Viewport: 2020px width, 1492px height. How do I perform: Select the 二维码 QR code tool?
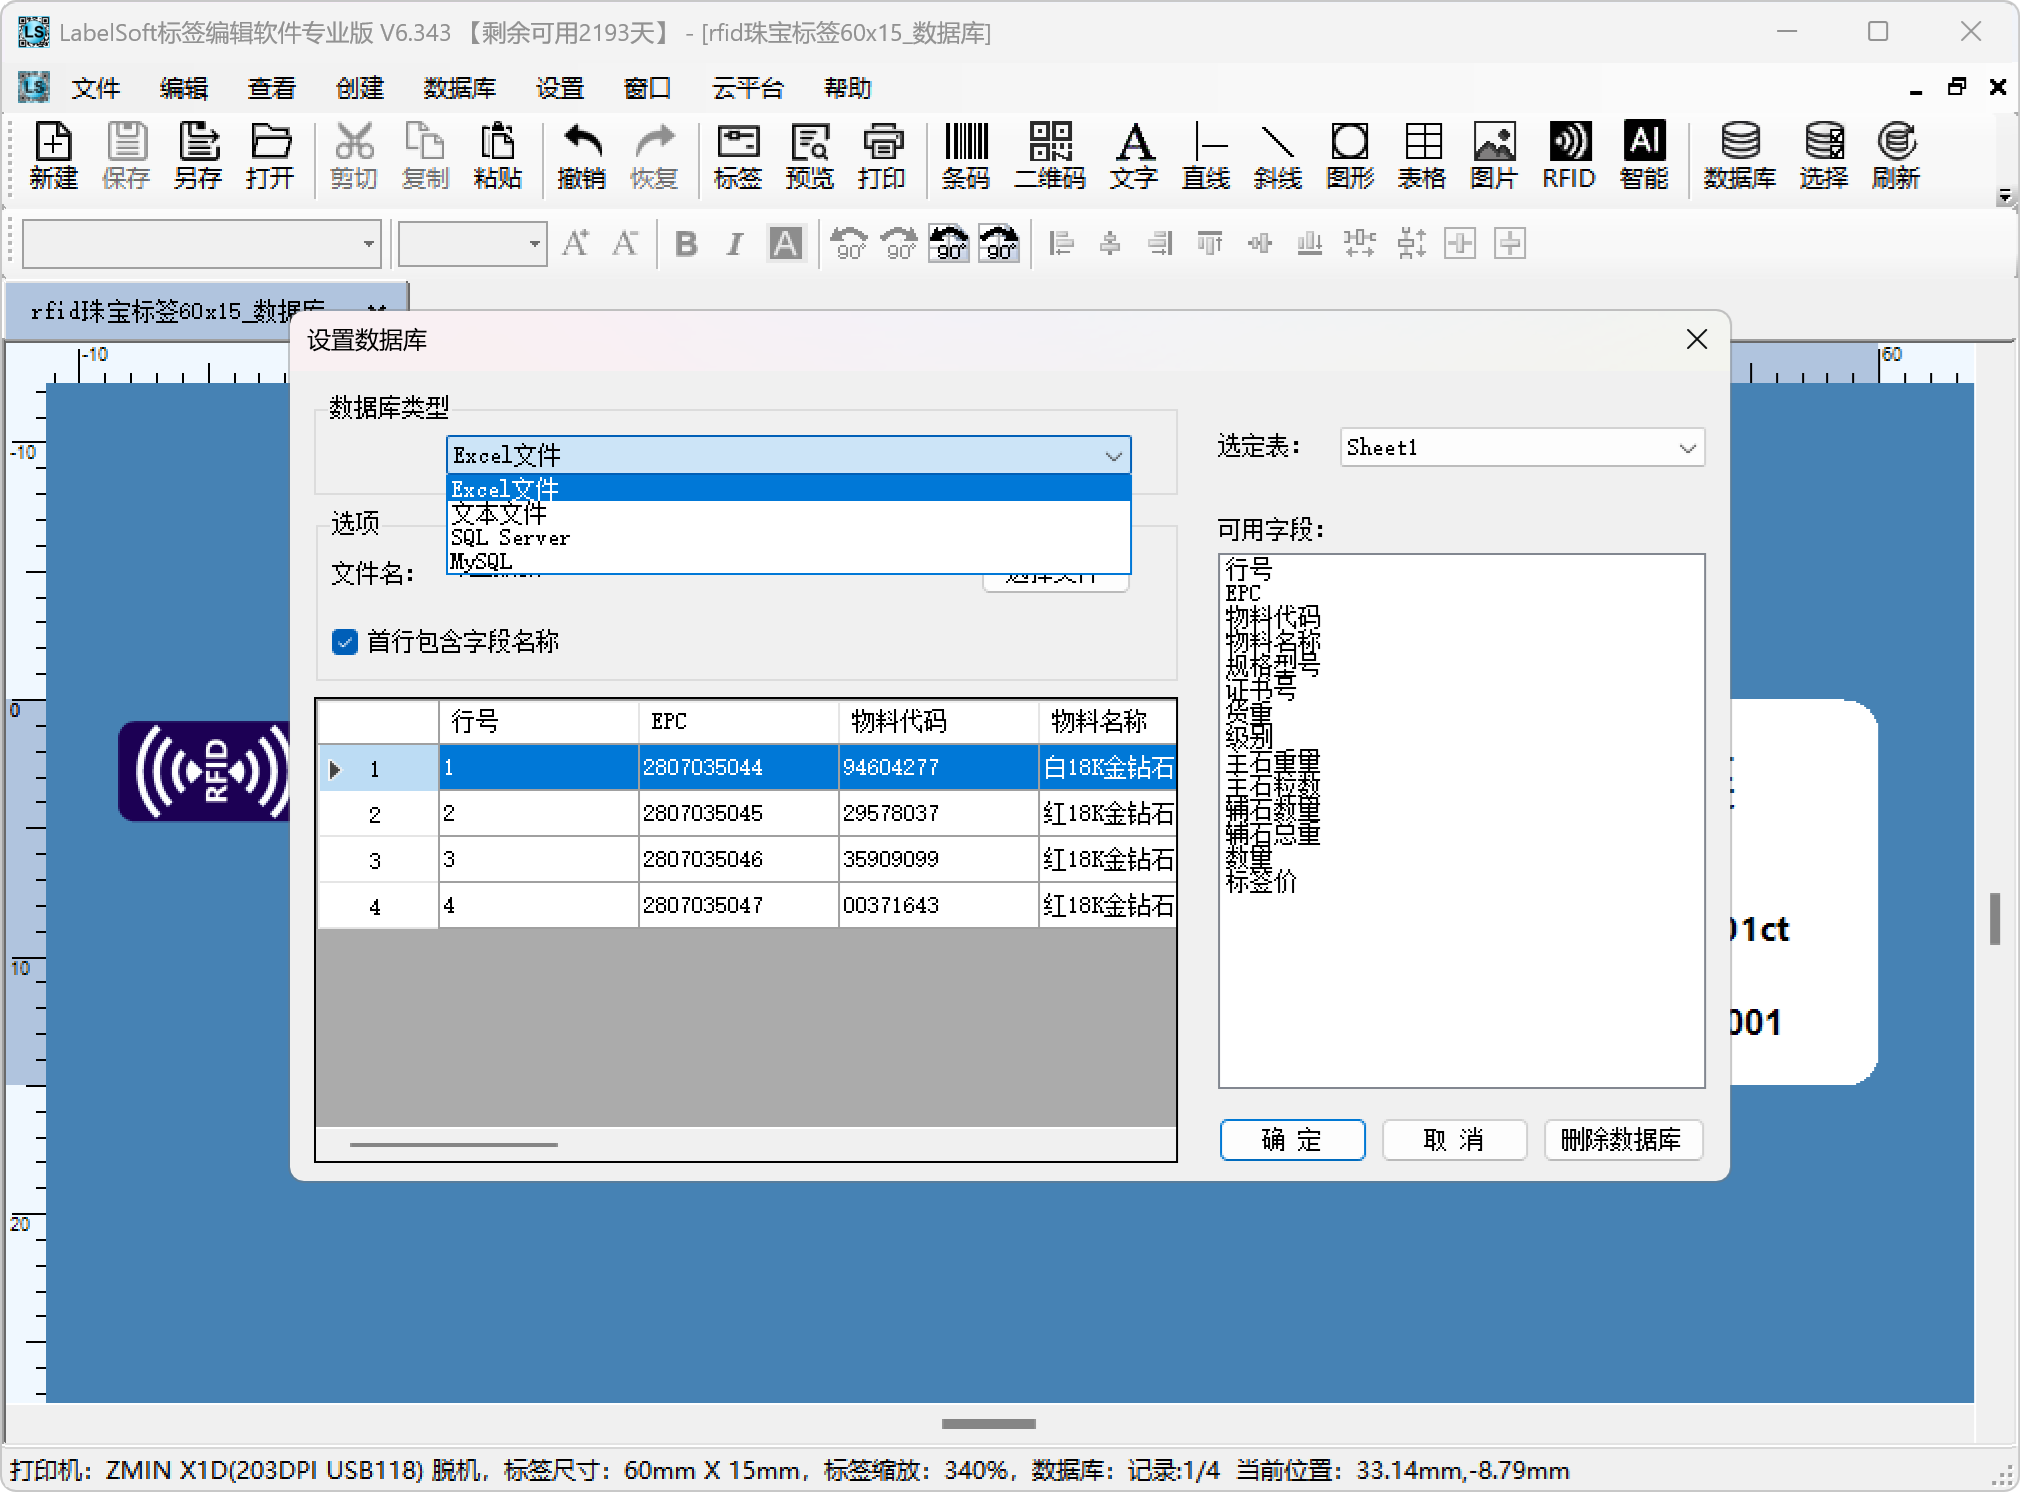coord(1050,155)
